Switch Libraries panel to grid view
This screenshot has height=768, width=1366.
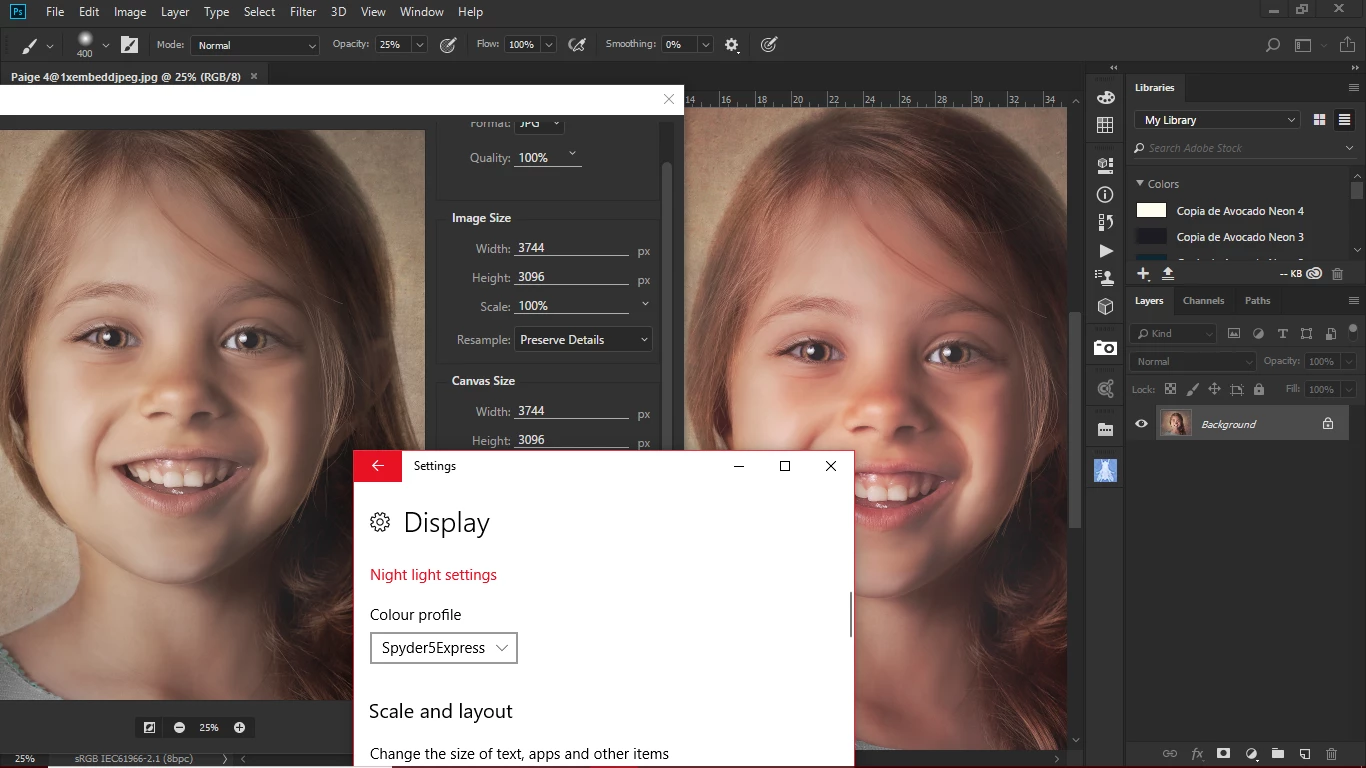click(x=1319, y=120)
